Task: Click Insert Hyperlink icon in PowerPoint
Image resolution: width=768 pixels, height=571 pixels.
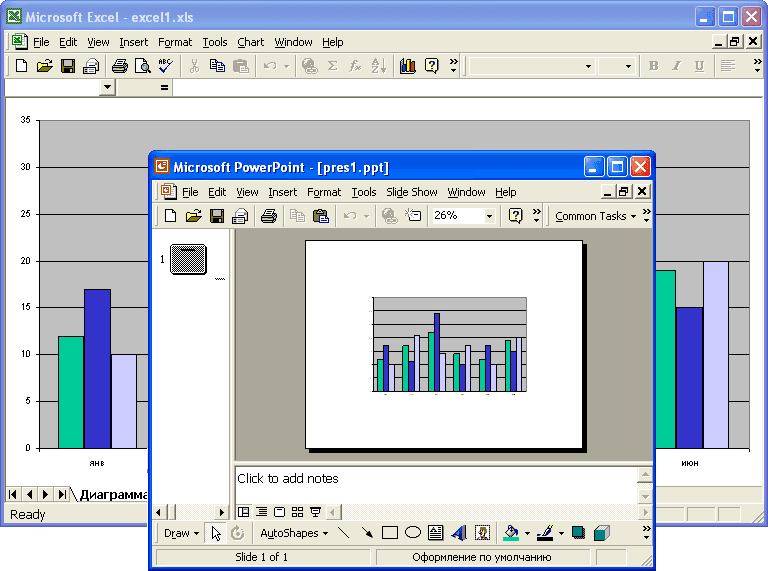Action: 390,215
